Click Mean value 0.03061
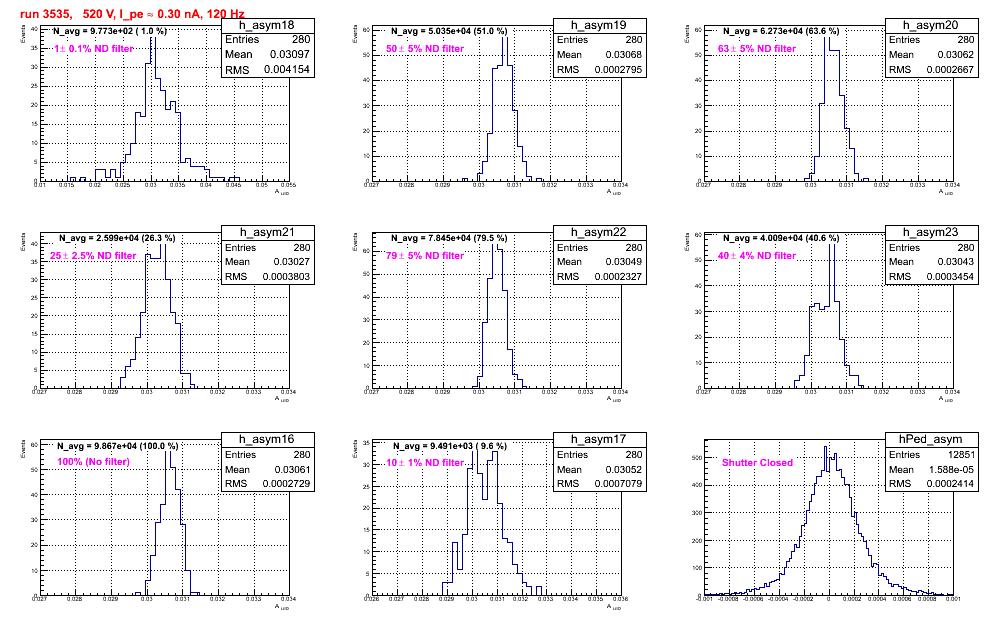Screen dimensions: 996x622 (290, 470)
